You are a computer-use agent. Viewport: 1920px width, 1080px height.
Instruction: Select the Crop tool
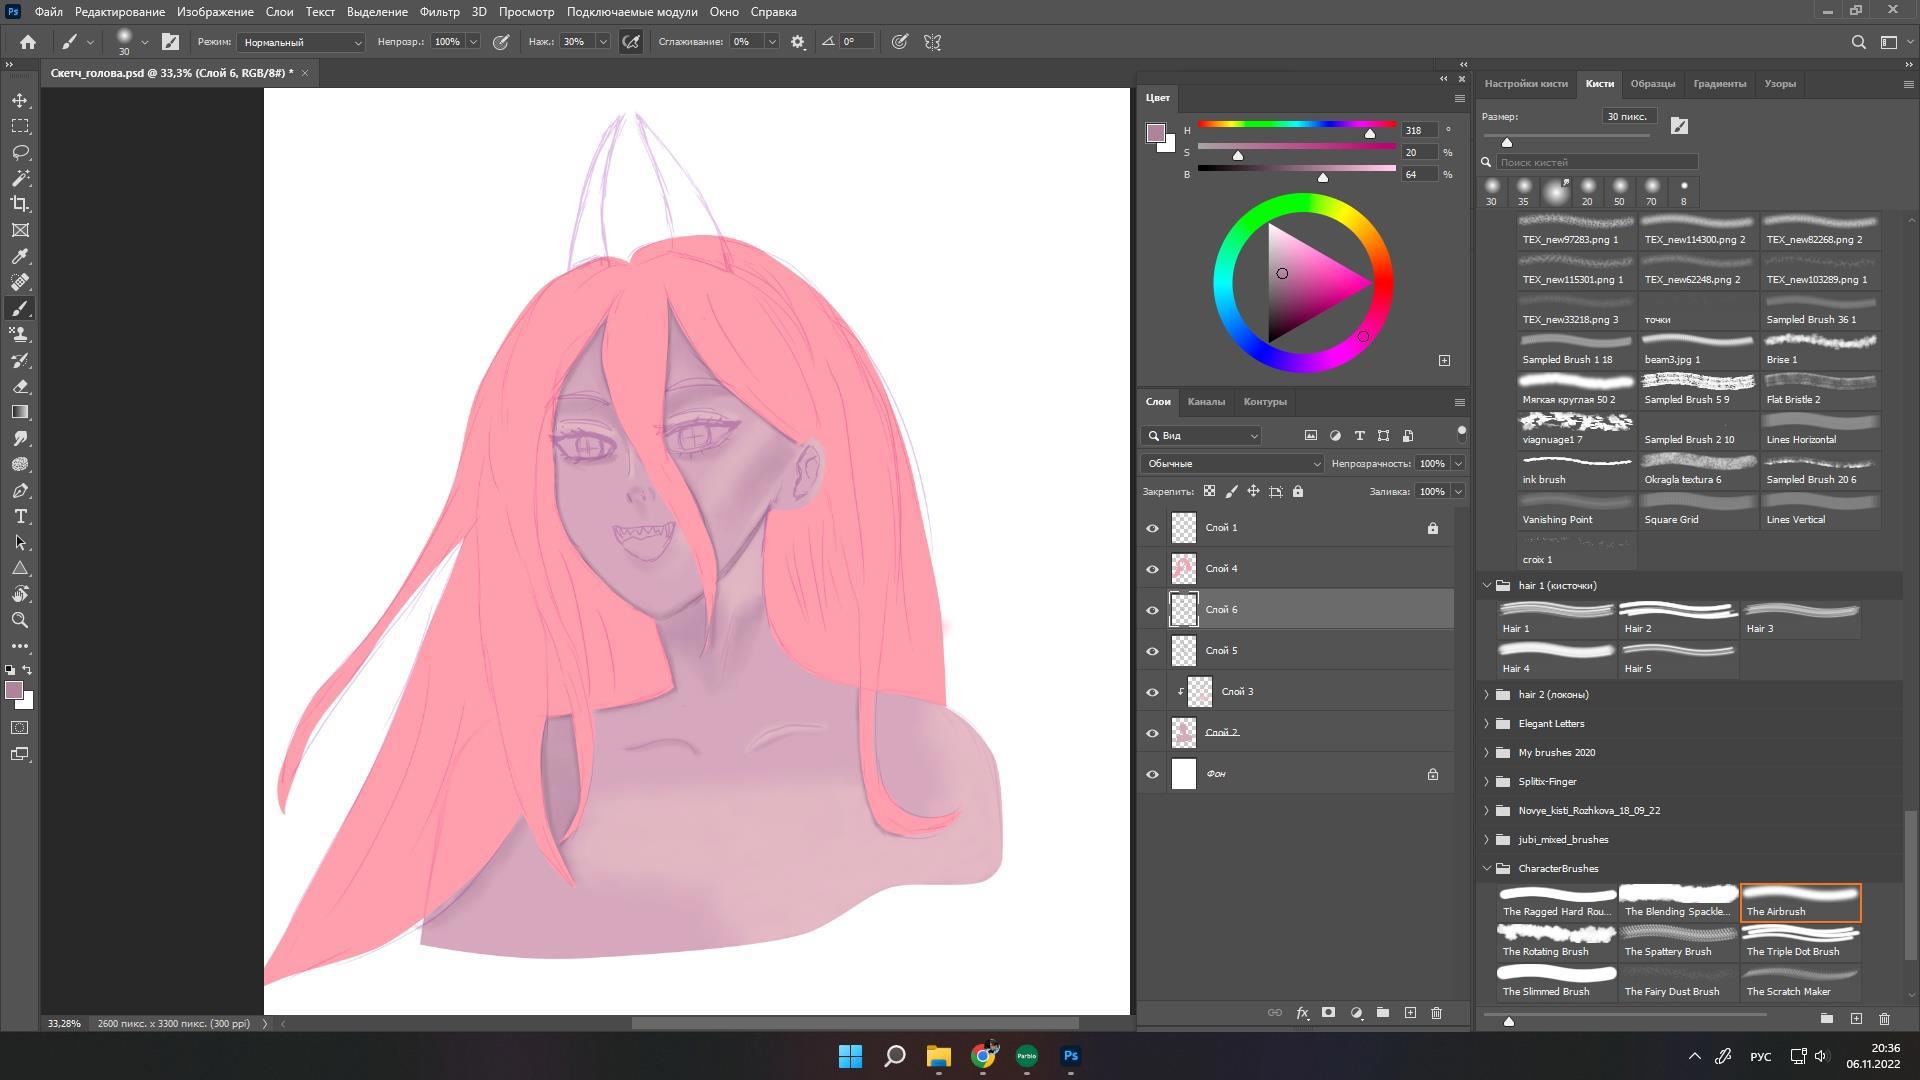[20, 204]
